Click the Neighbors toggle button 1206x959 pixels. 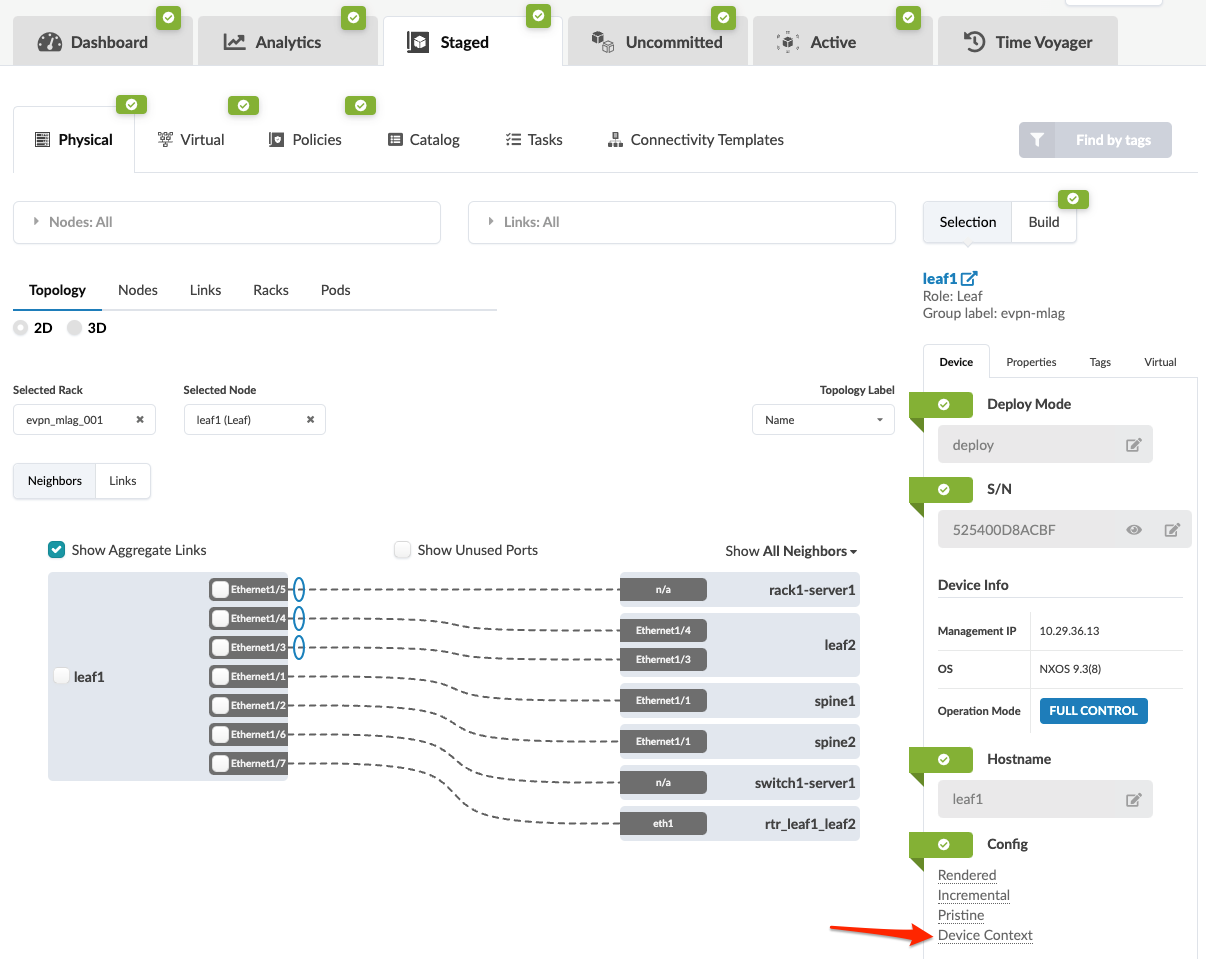[x=55, y=481]
